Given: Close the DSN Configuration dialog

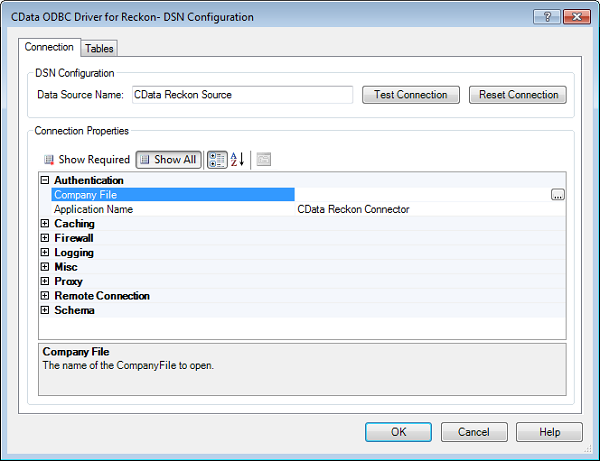Looking at the screenshot, I should point(577,17).
